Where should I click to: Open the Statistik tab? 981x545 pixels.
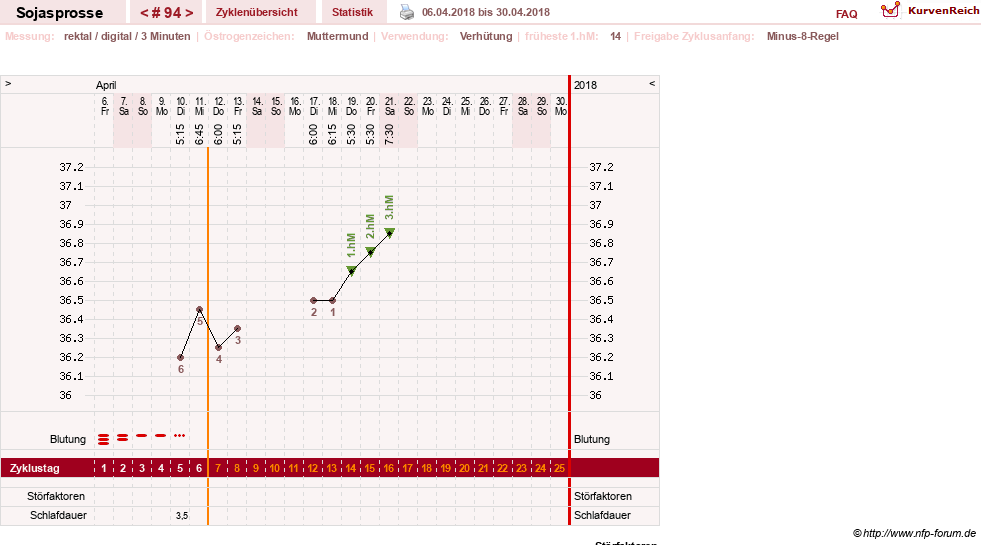point(352,13)
